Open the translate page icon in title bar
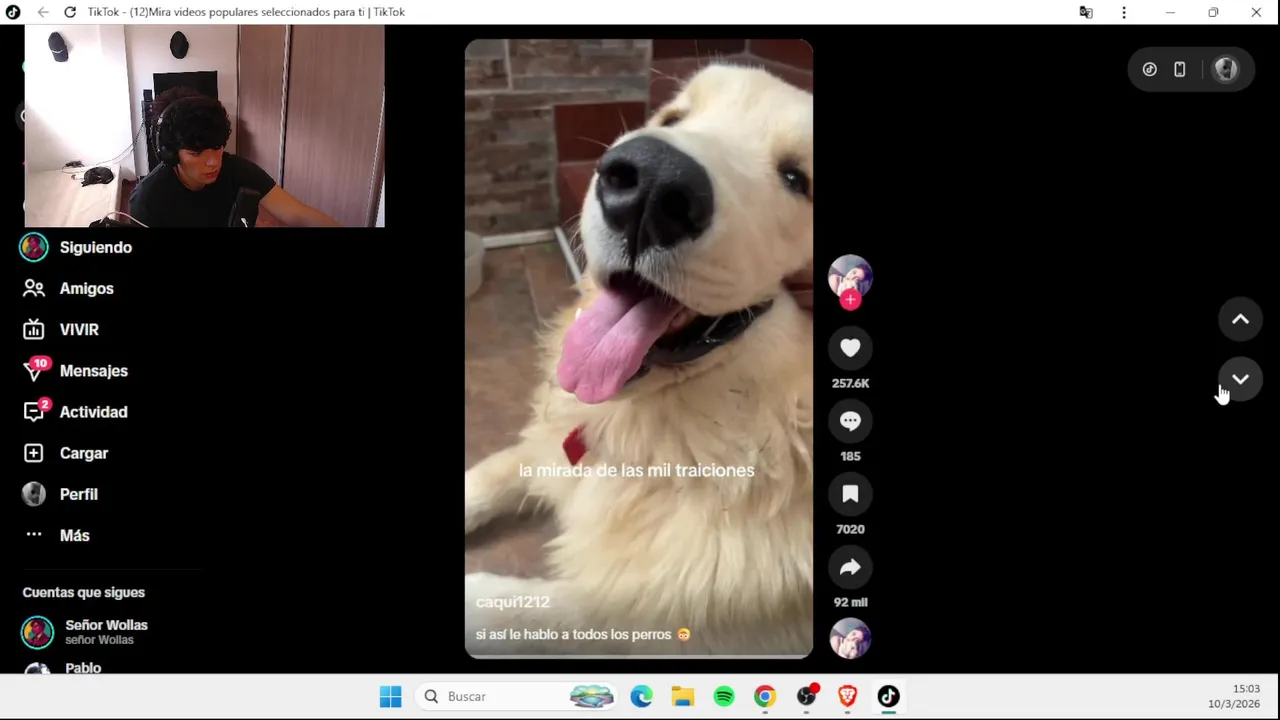Viewport: 1280px width, 720px height. (x=1086, y=12)
